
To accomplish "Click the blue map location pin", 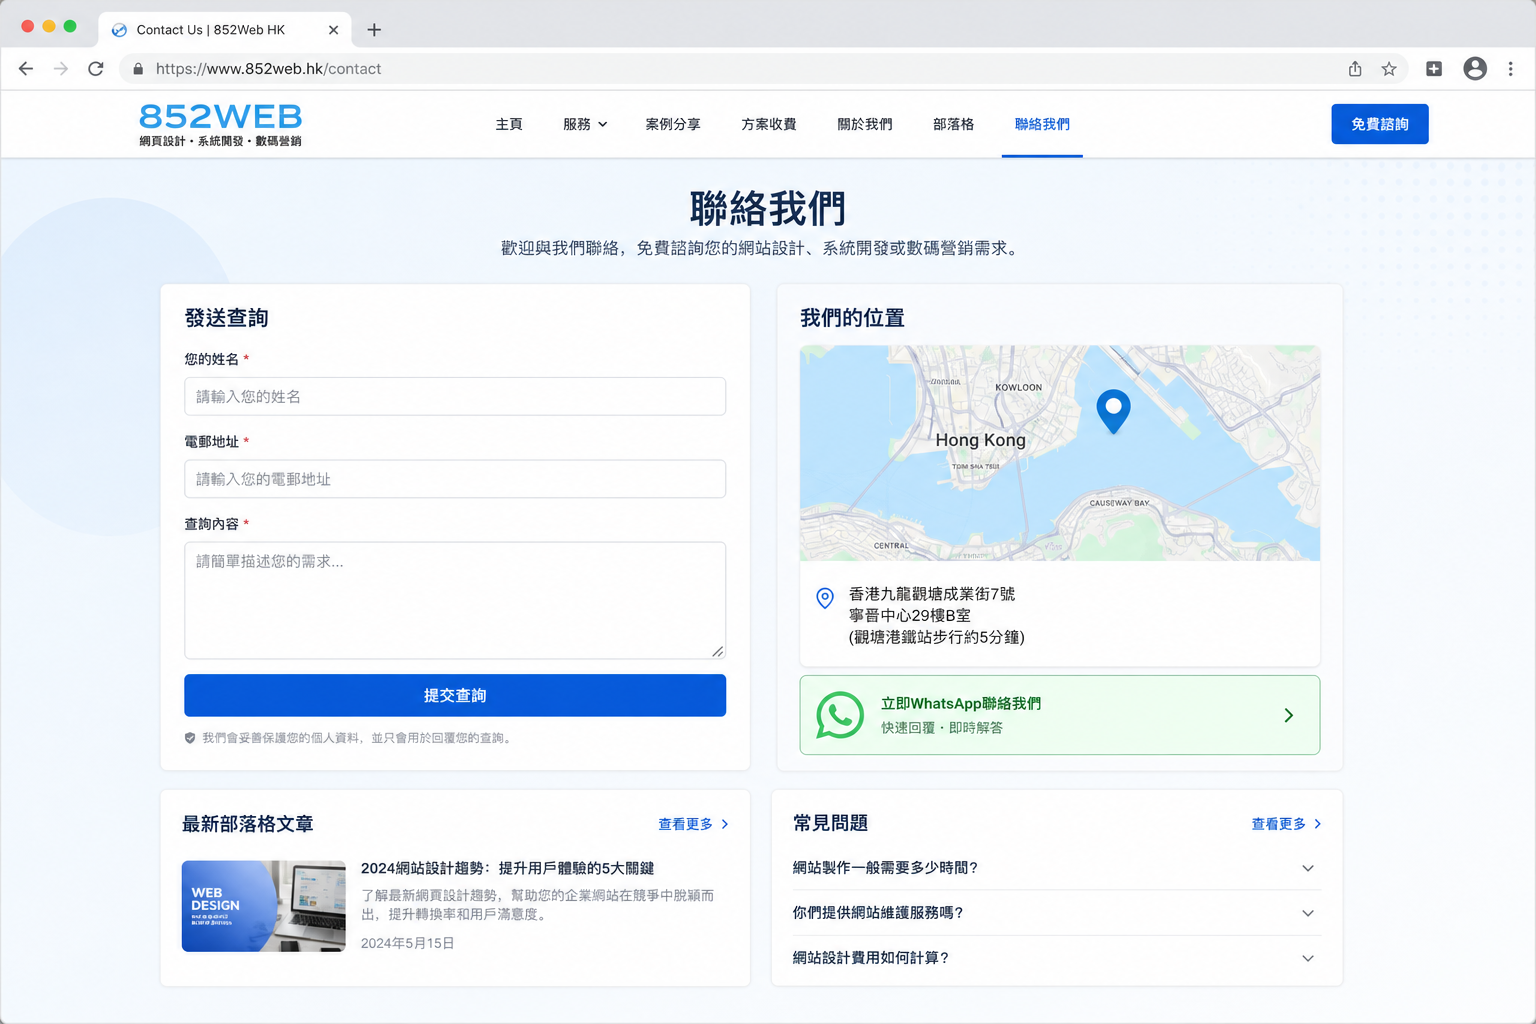I will coord(1113,411).
